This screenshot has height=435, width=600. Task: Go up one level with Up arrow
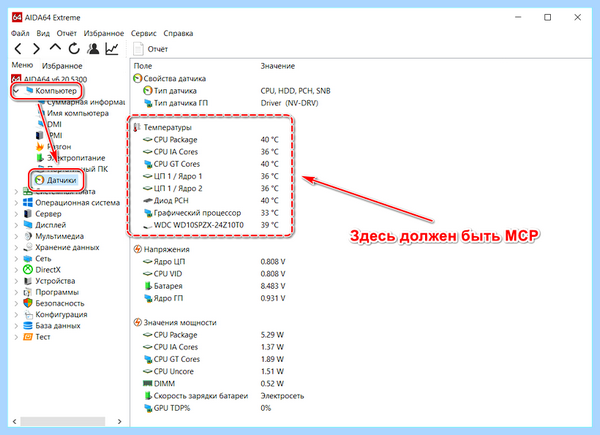point(55,48)
